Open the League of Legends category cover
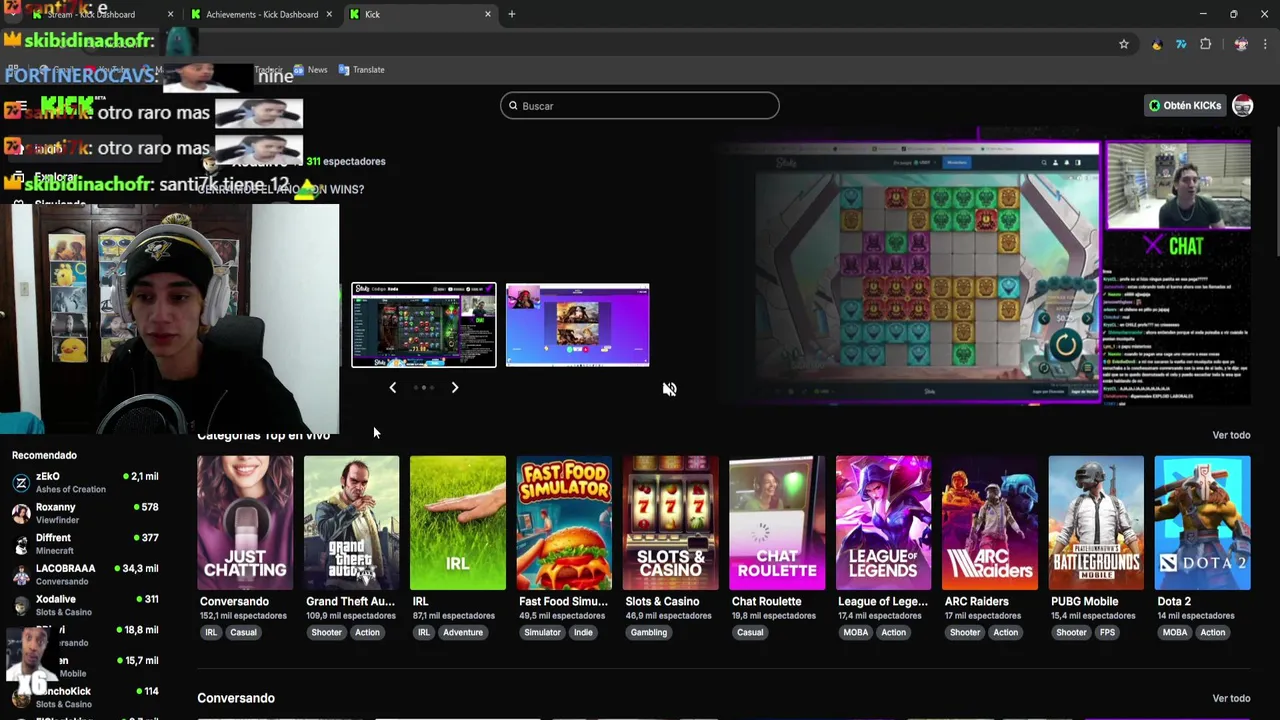 883,523
